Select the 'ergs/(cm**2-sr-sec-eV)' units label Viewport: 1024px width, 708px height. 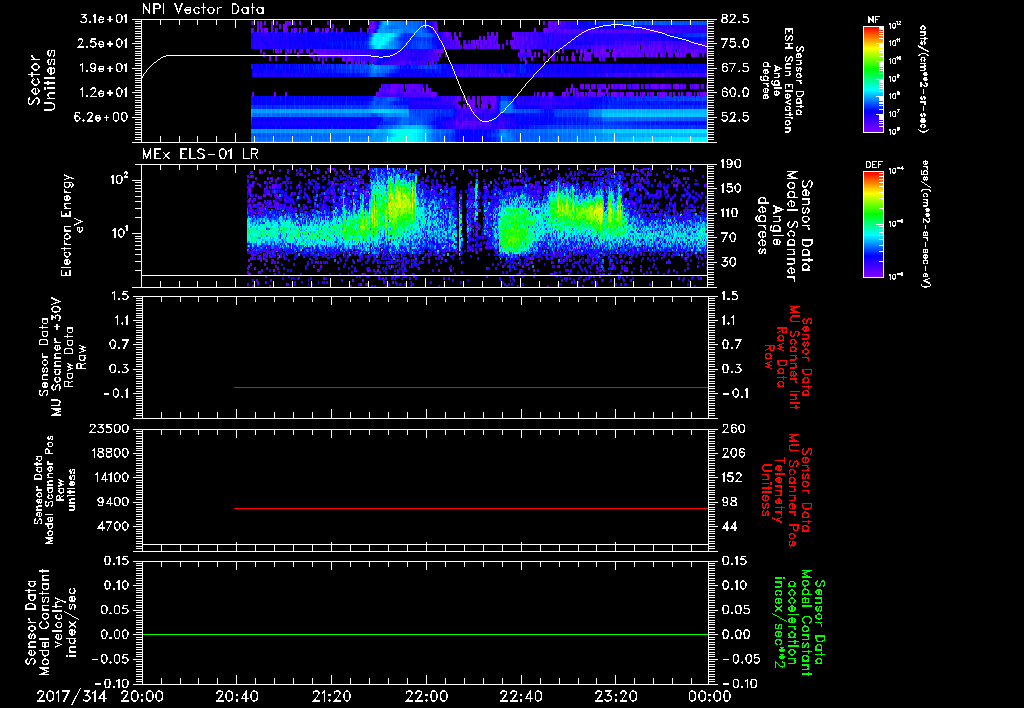[925, 224]
